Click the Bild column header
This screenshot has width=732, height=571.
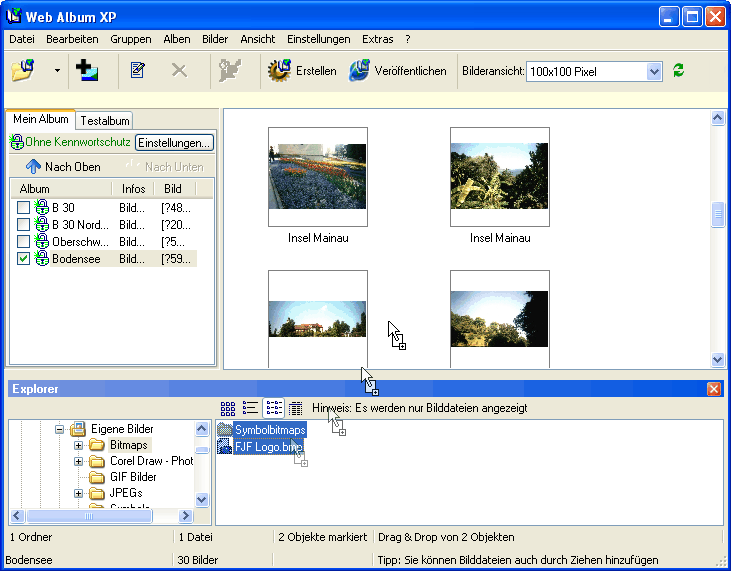[x=175, y=189]
